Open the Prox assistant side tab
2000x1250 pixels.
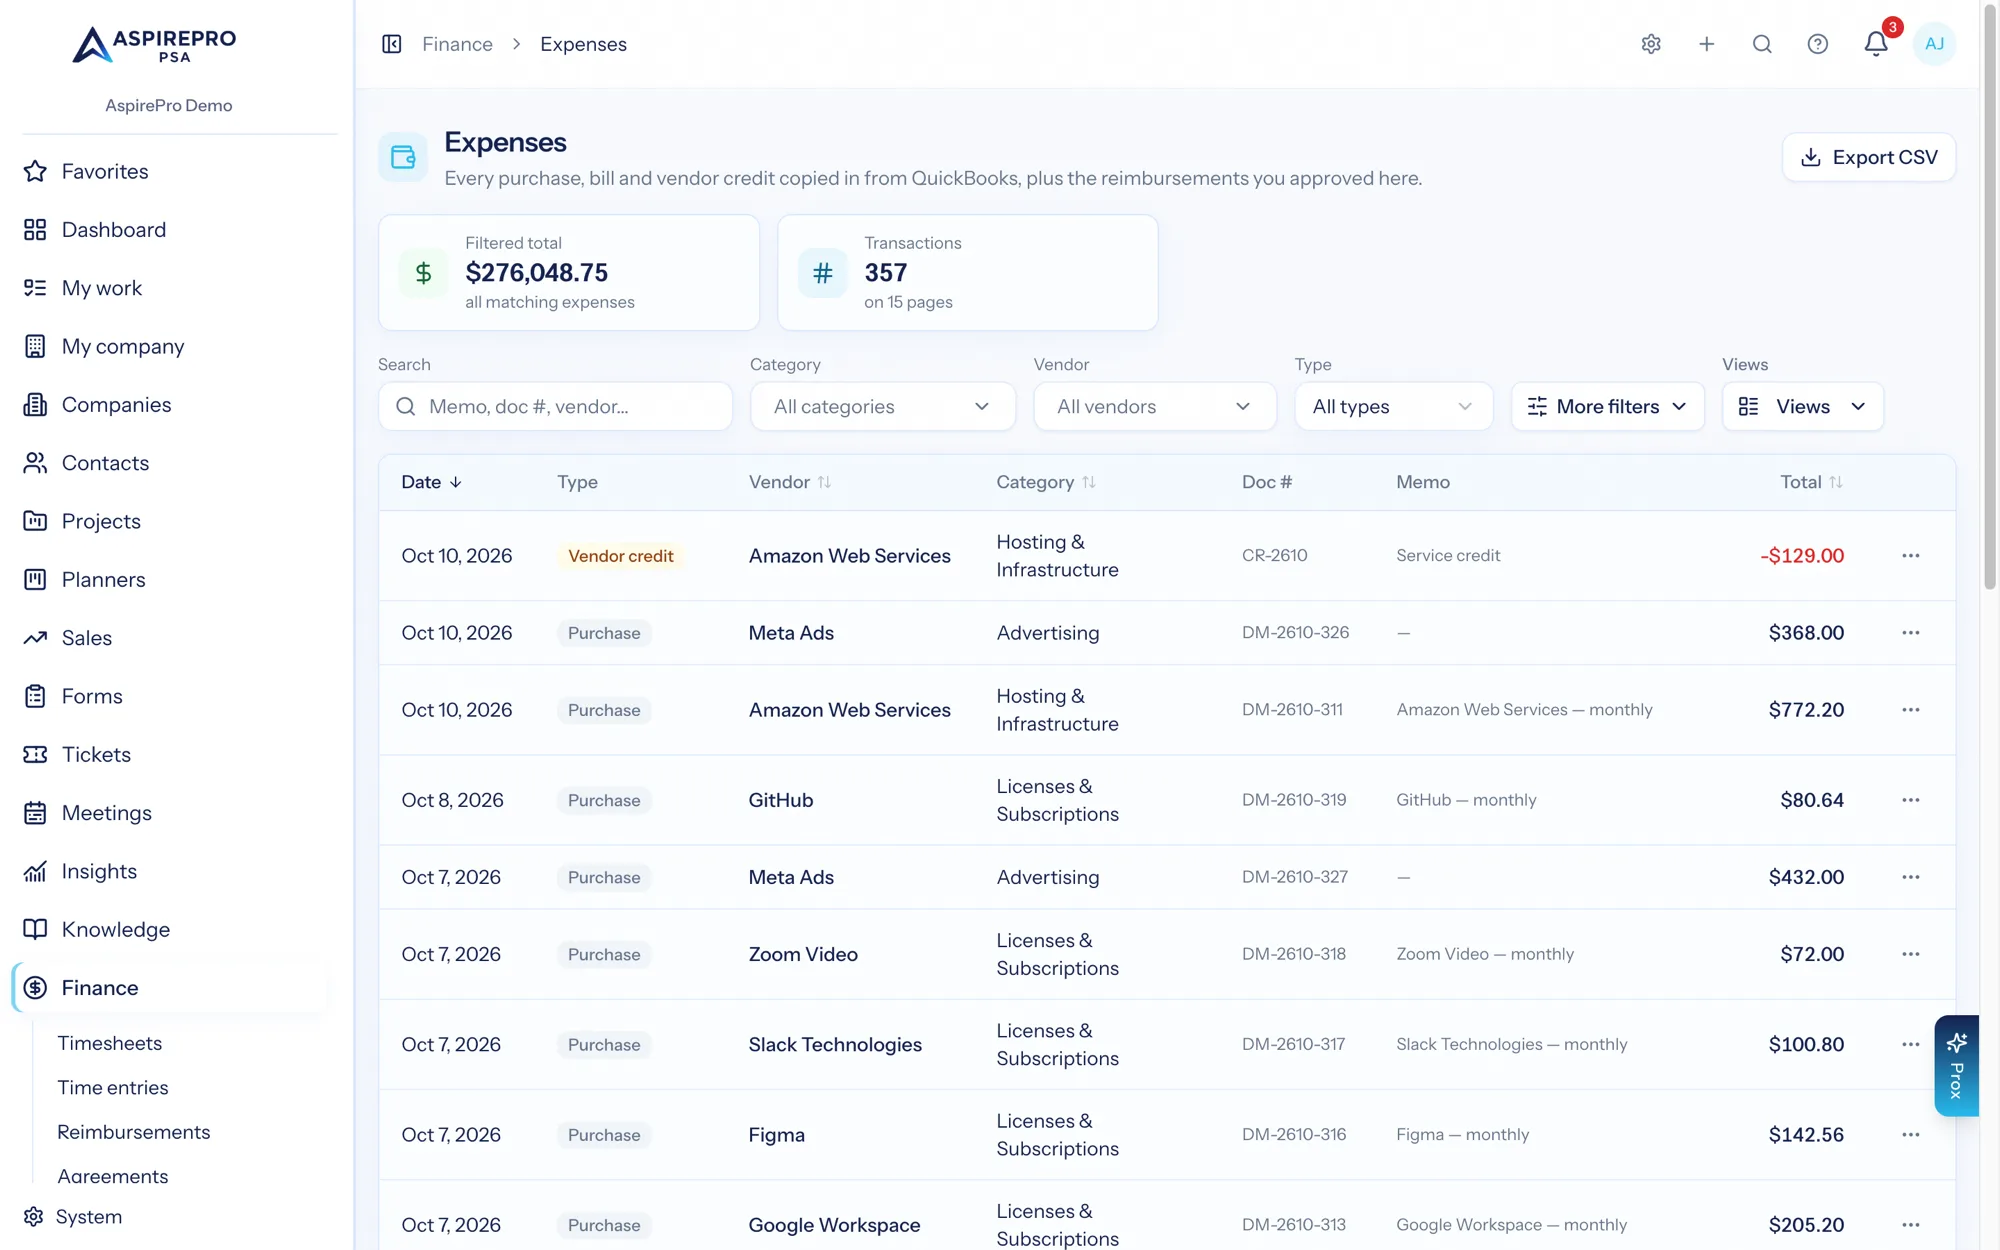(x=1957, y=1066)
